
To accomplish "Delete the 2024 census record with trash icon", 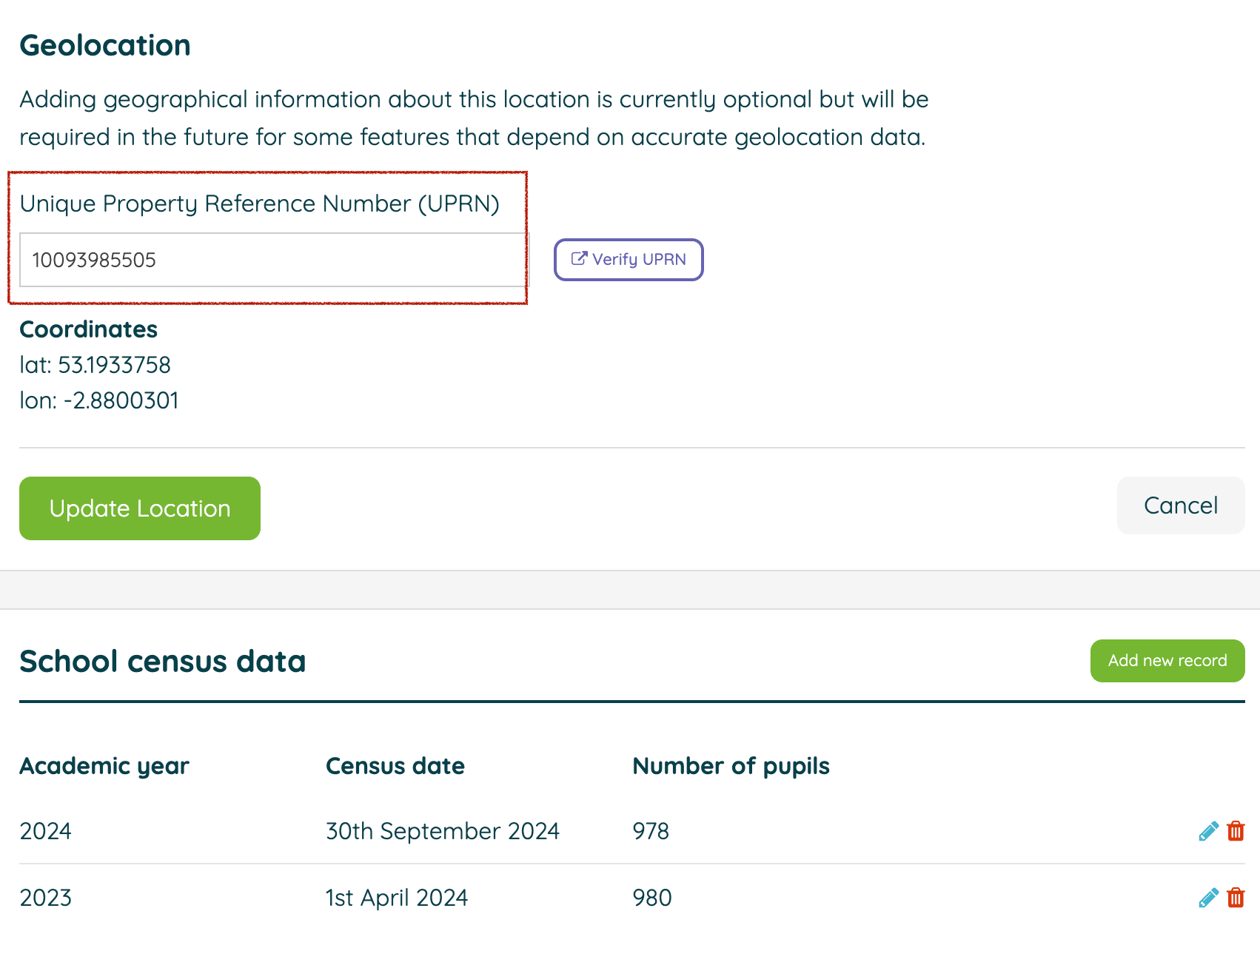I will click(x=1236, y=831).
